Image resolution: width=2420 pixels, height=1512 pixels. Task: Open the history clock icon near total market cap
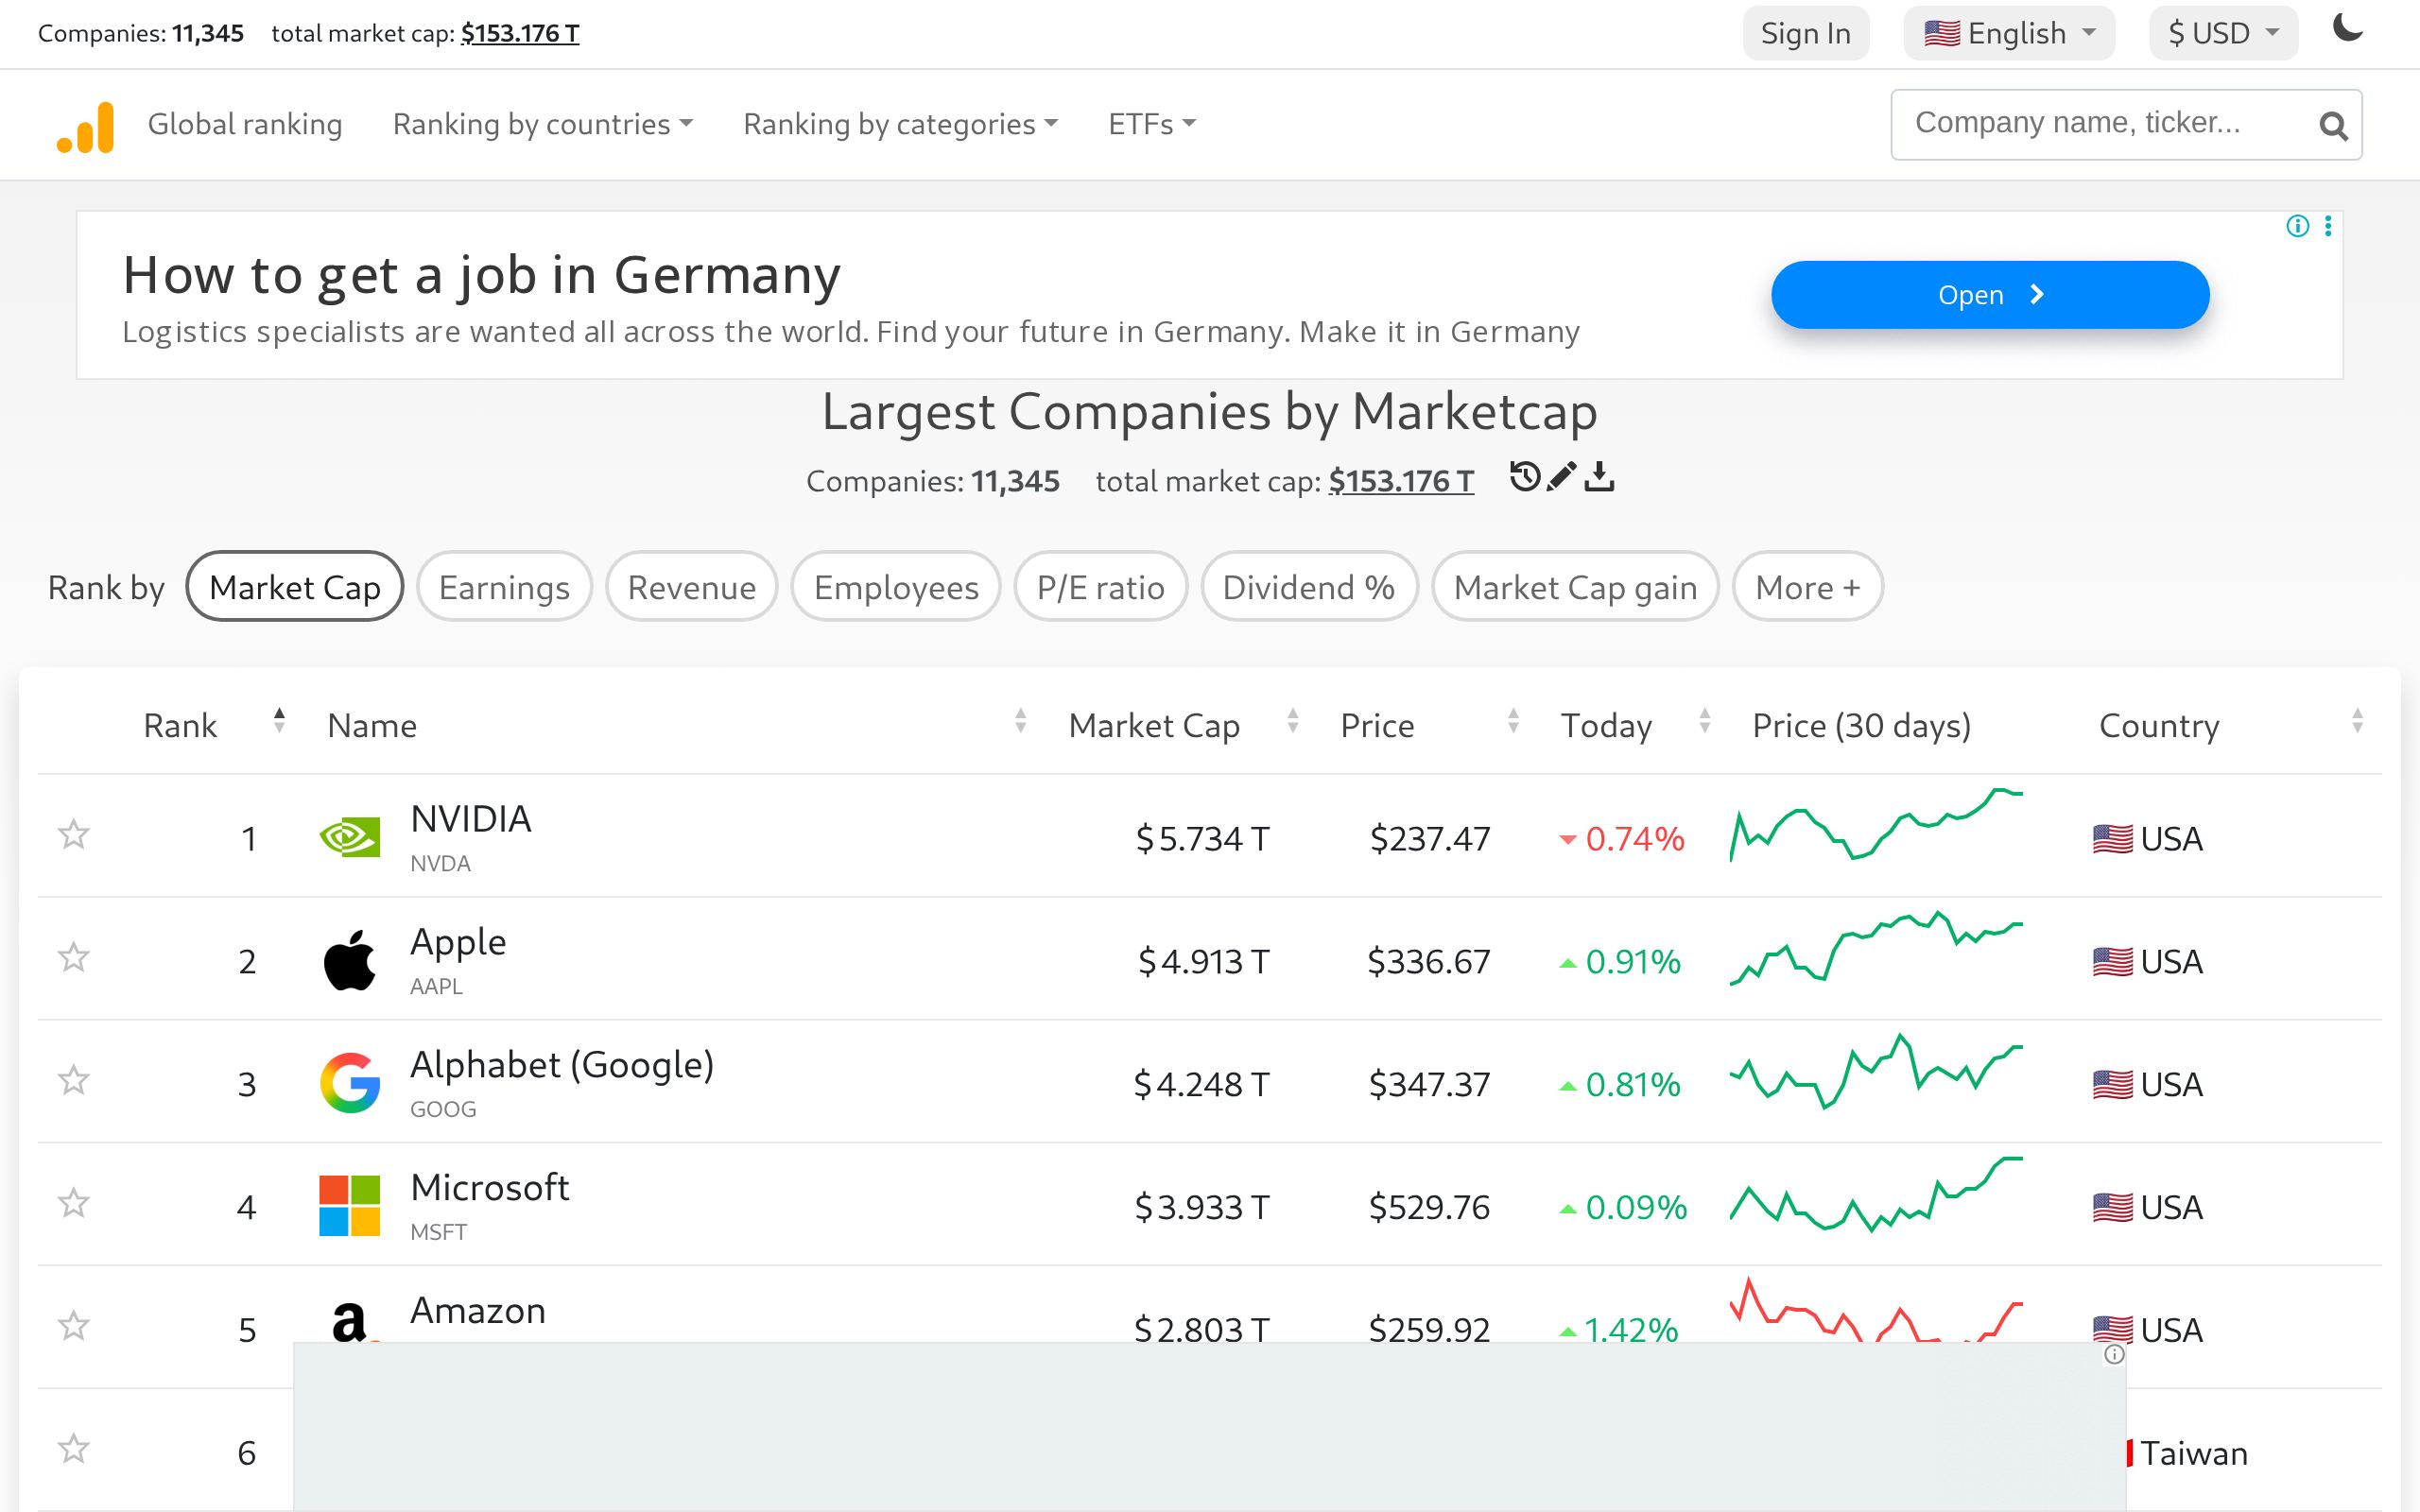coord(1524,477)
